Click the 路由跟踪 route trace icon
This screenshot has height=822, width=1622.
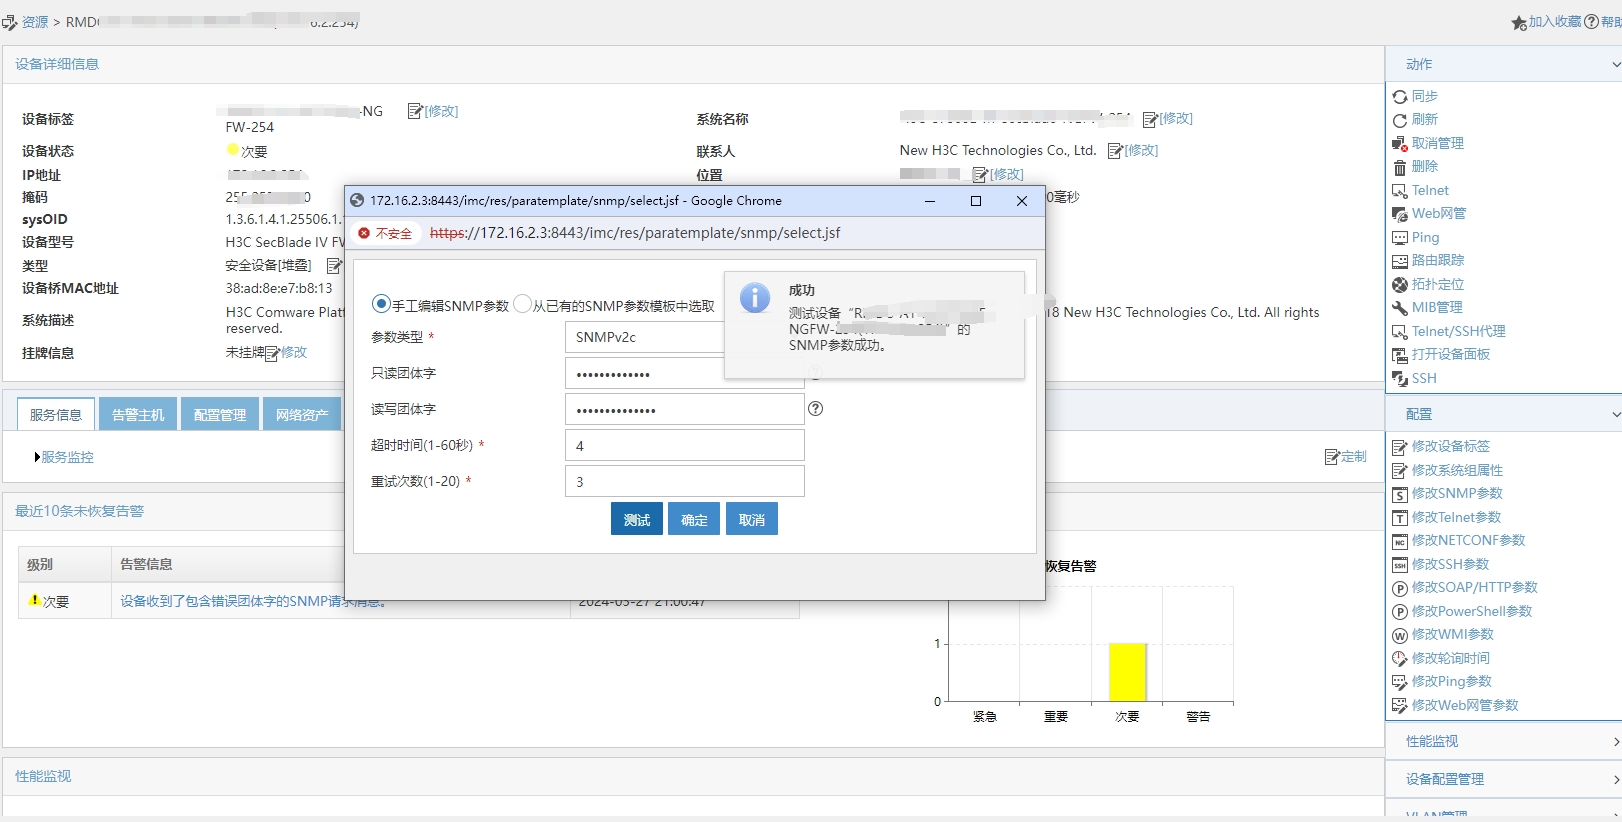tap(1400, 261)
